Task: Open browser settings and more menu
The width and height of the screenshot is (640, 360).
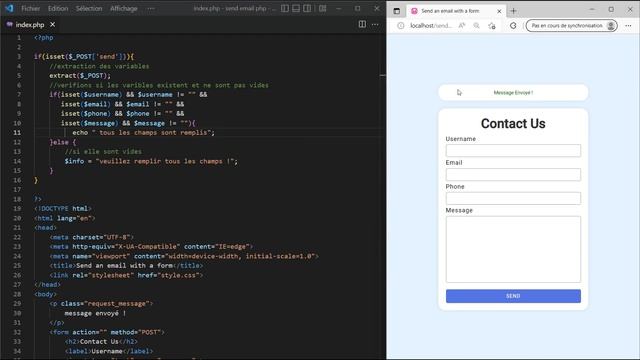Action: click(628, 26)
